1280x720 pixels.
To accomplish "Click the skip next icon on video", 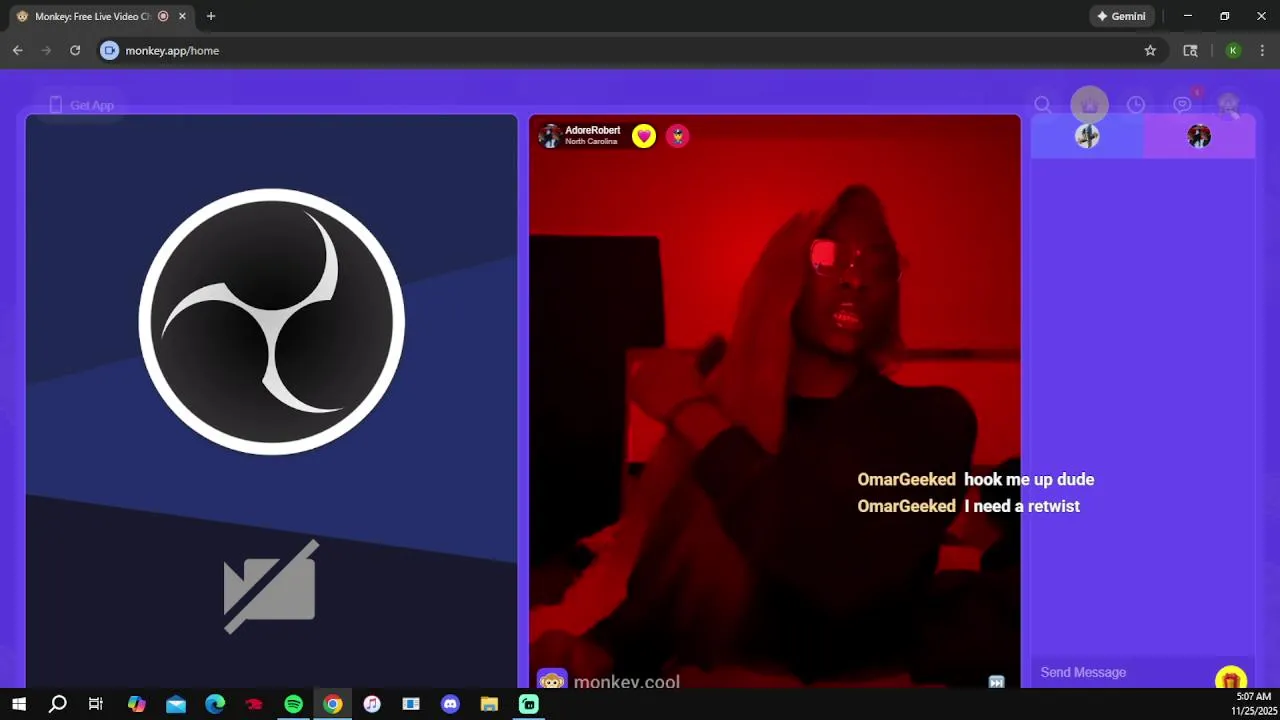I will click(996, 682).
